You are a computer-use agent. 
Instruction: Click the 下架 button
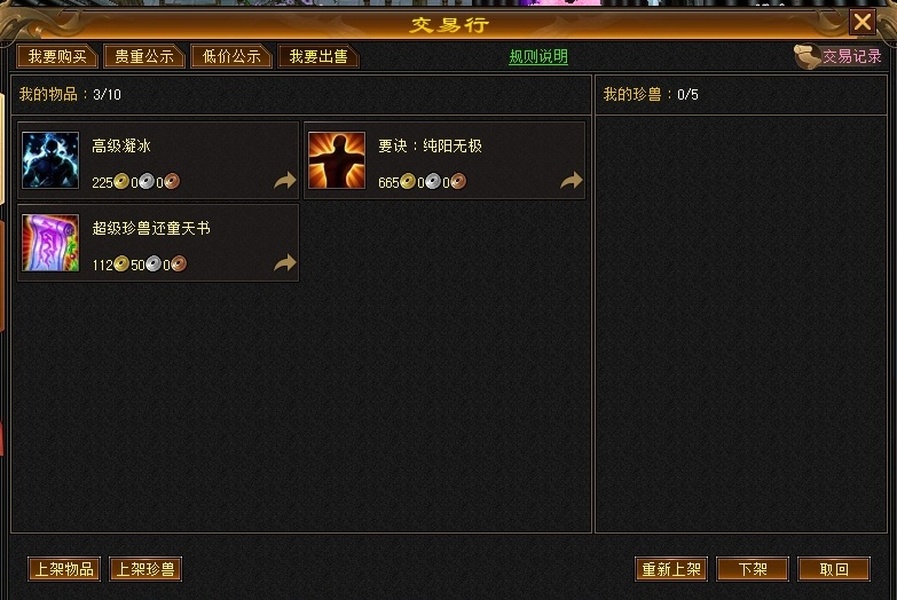pyautogui.click(x=752, y=569)
